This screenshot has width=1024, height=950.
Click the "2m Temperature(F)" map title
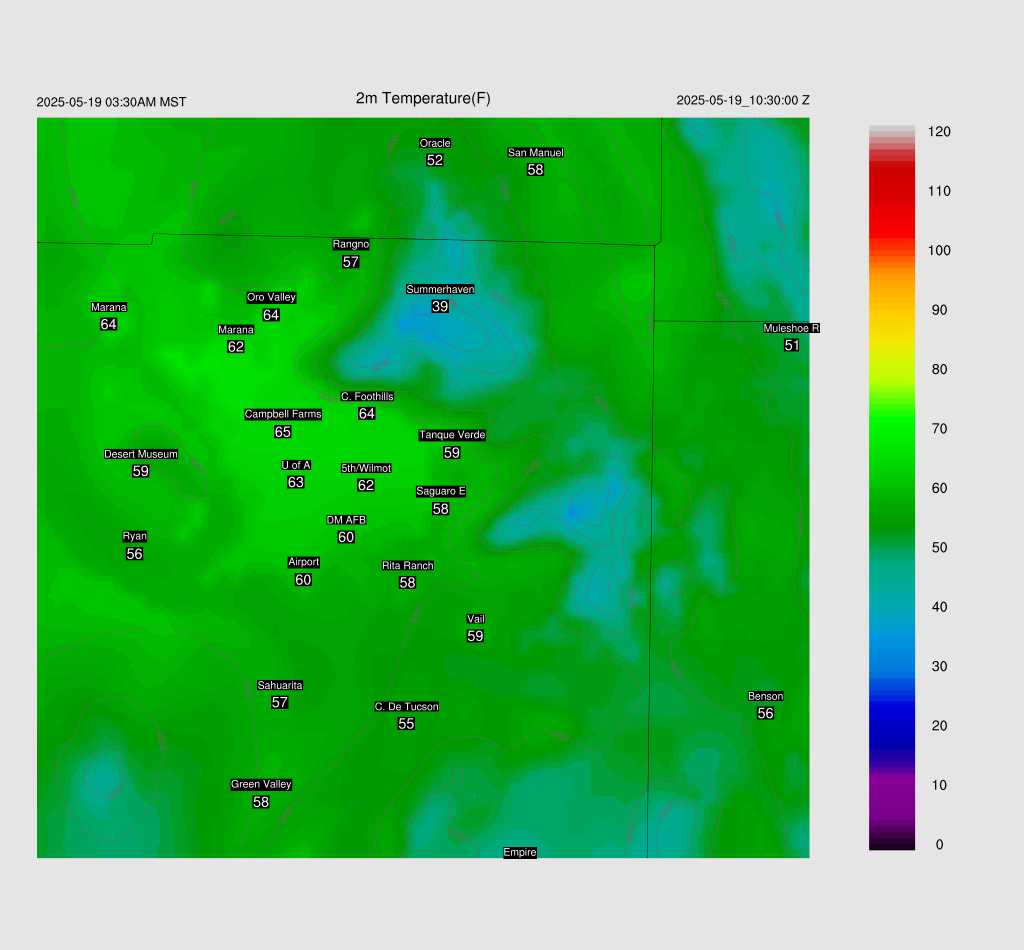[423, 99]
